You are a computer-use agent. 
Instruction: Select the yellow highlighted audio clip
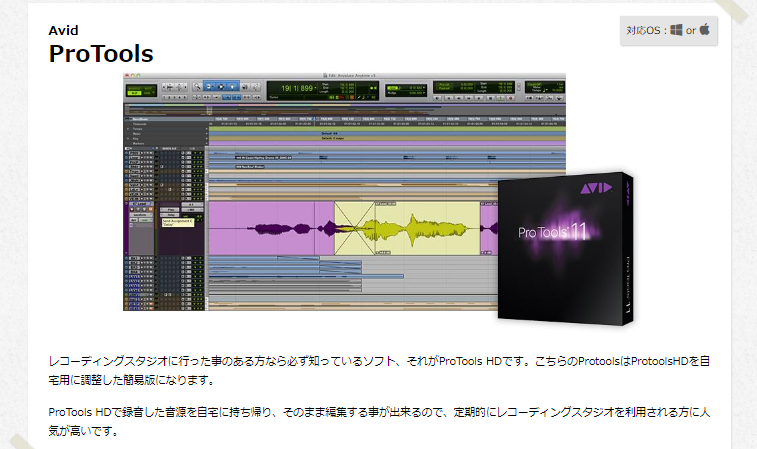427,229
